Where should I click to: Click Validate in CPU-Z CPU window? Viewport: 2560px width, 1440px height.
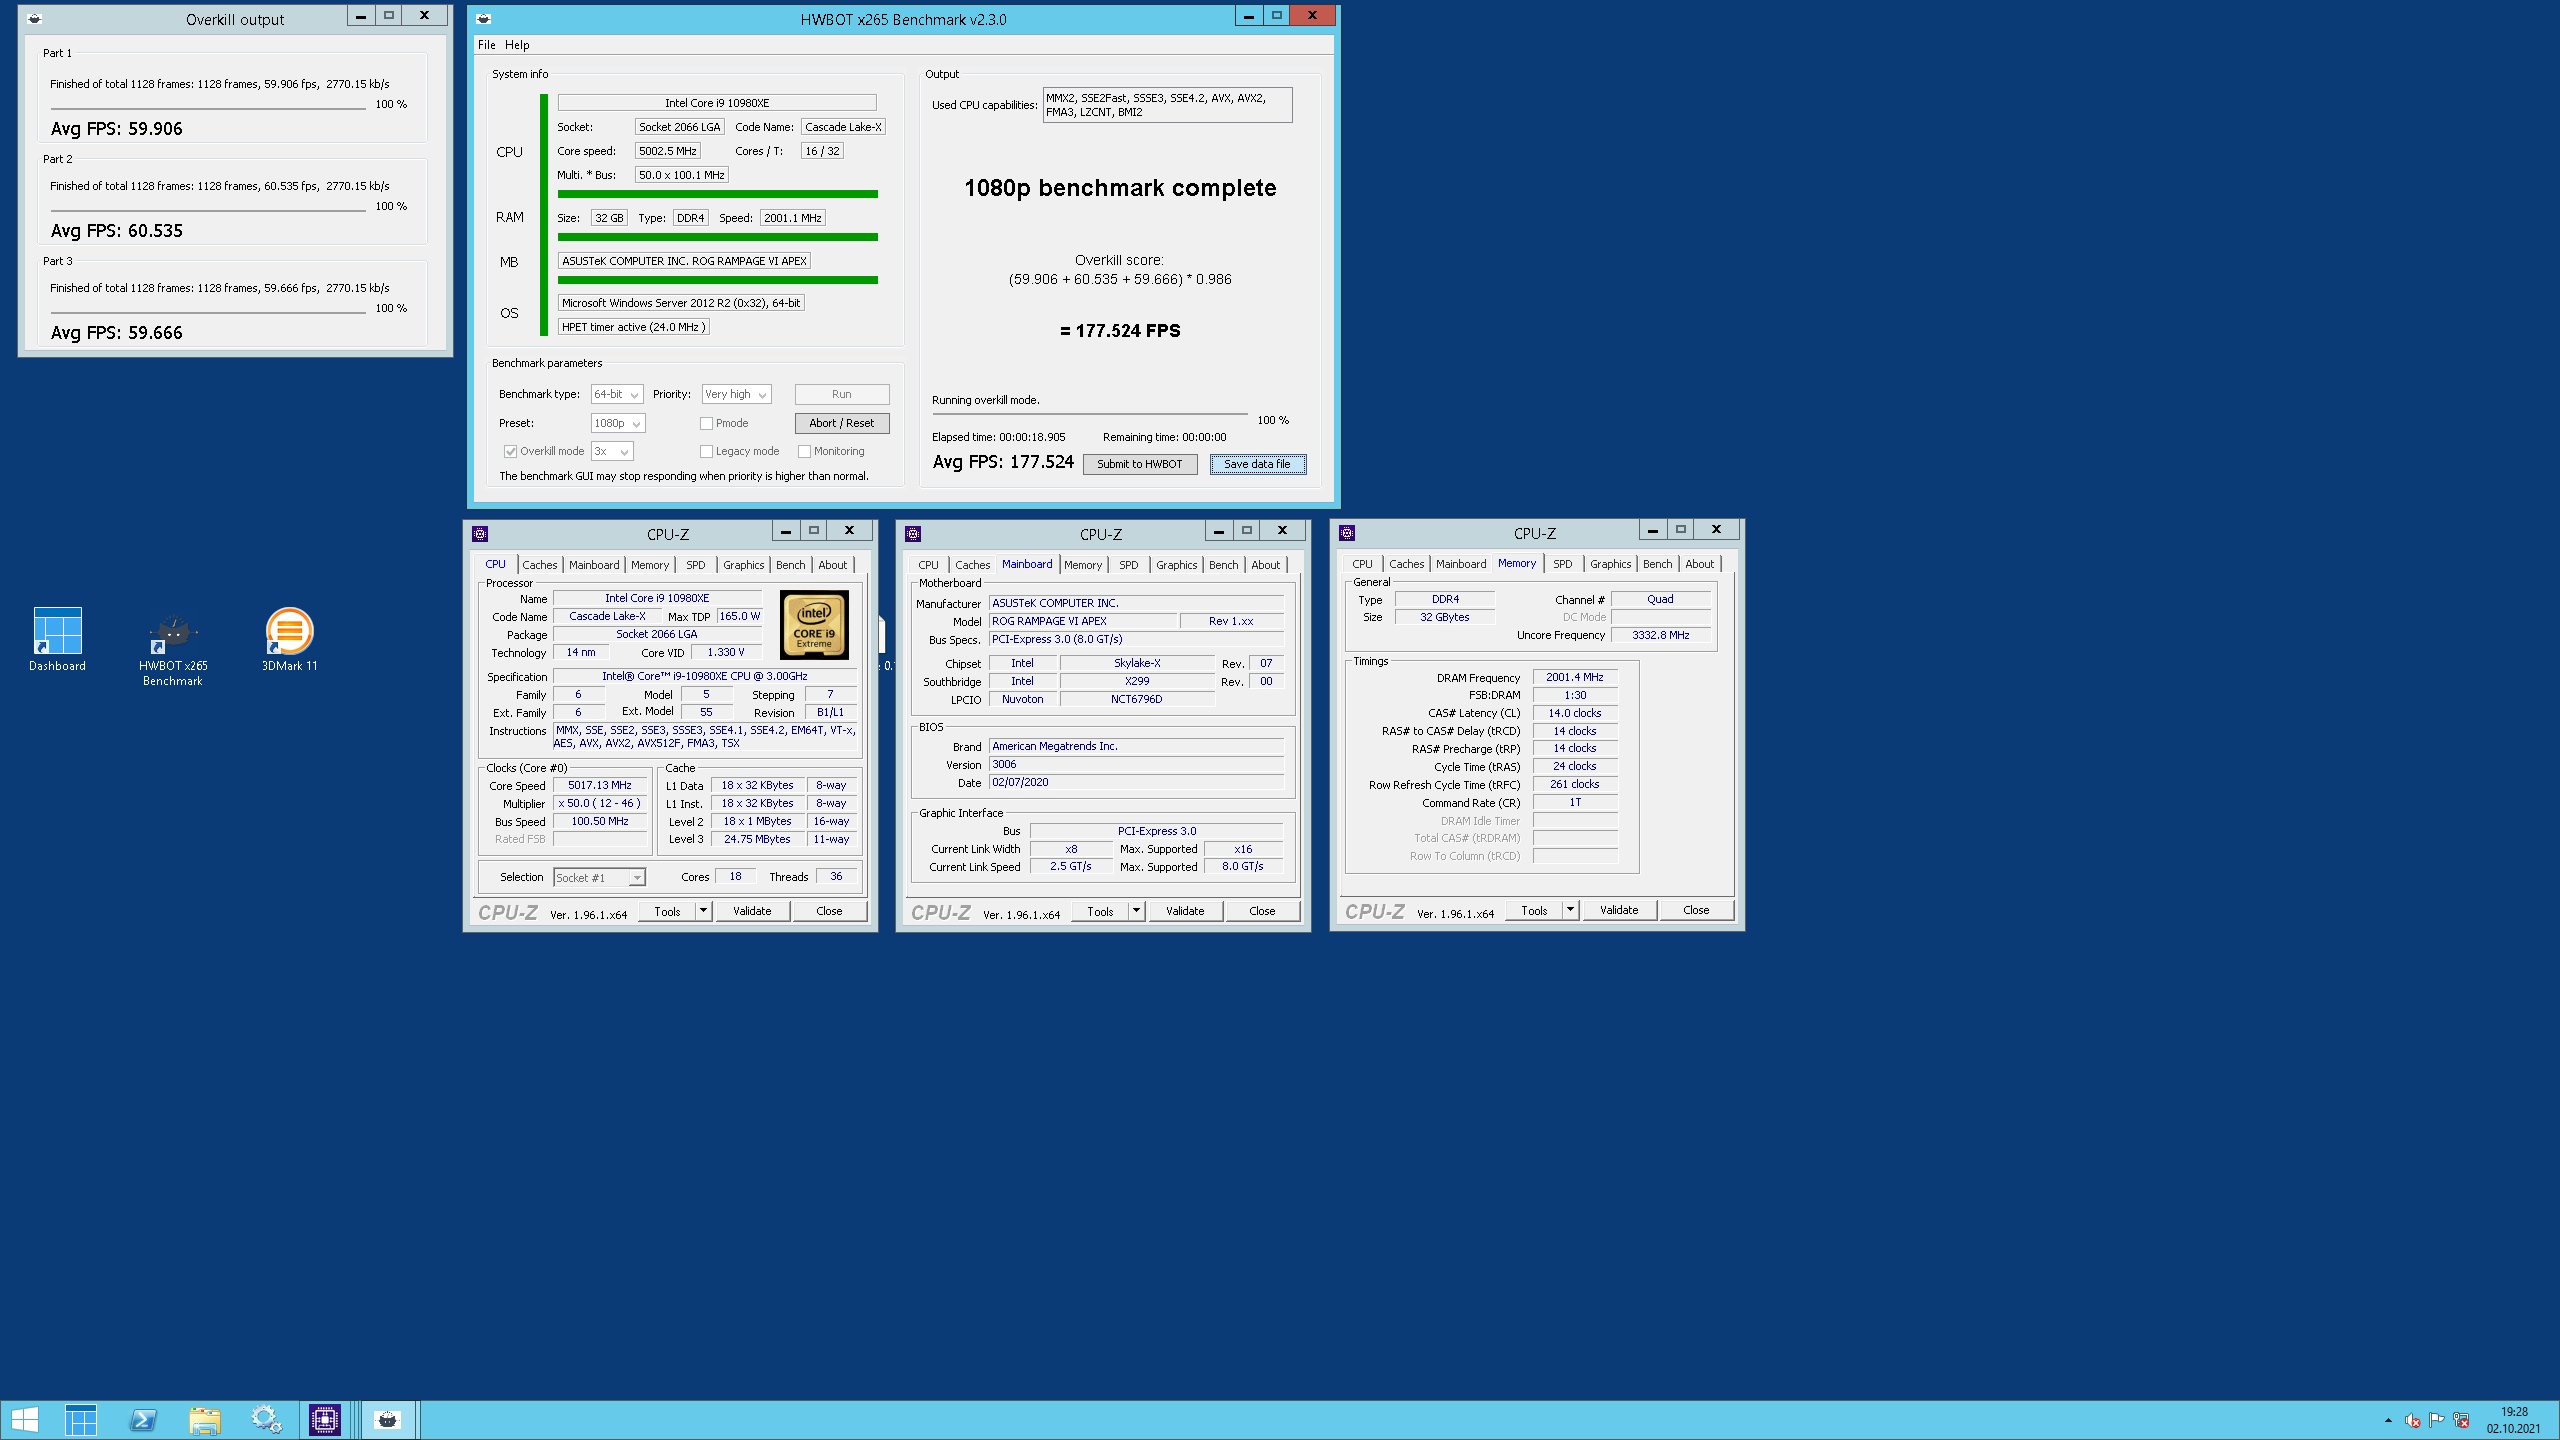pos(752,911)
